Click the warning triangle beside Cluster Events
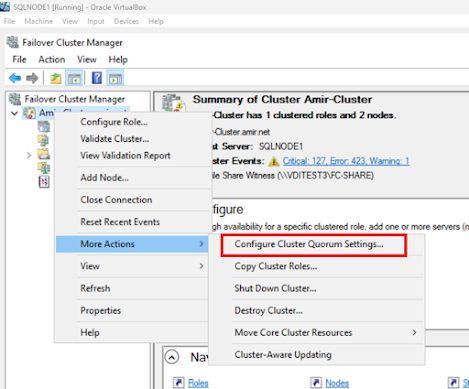This screenshot has width=469, height=389. click(274, 161)
